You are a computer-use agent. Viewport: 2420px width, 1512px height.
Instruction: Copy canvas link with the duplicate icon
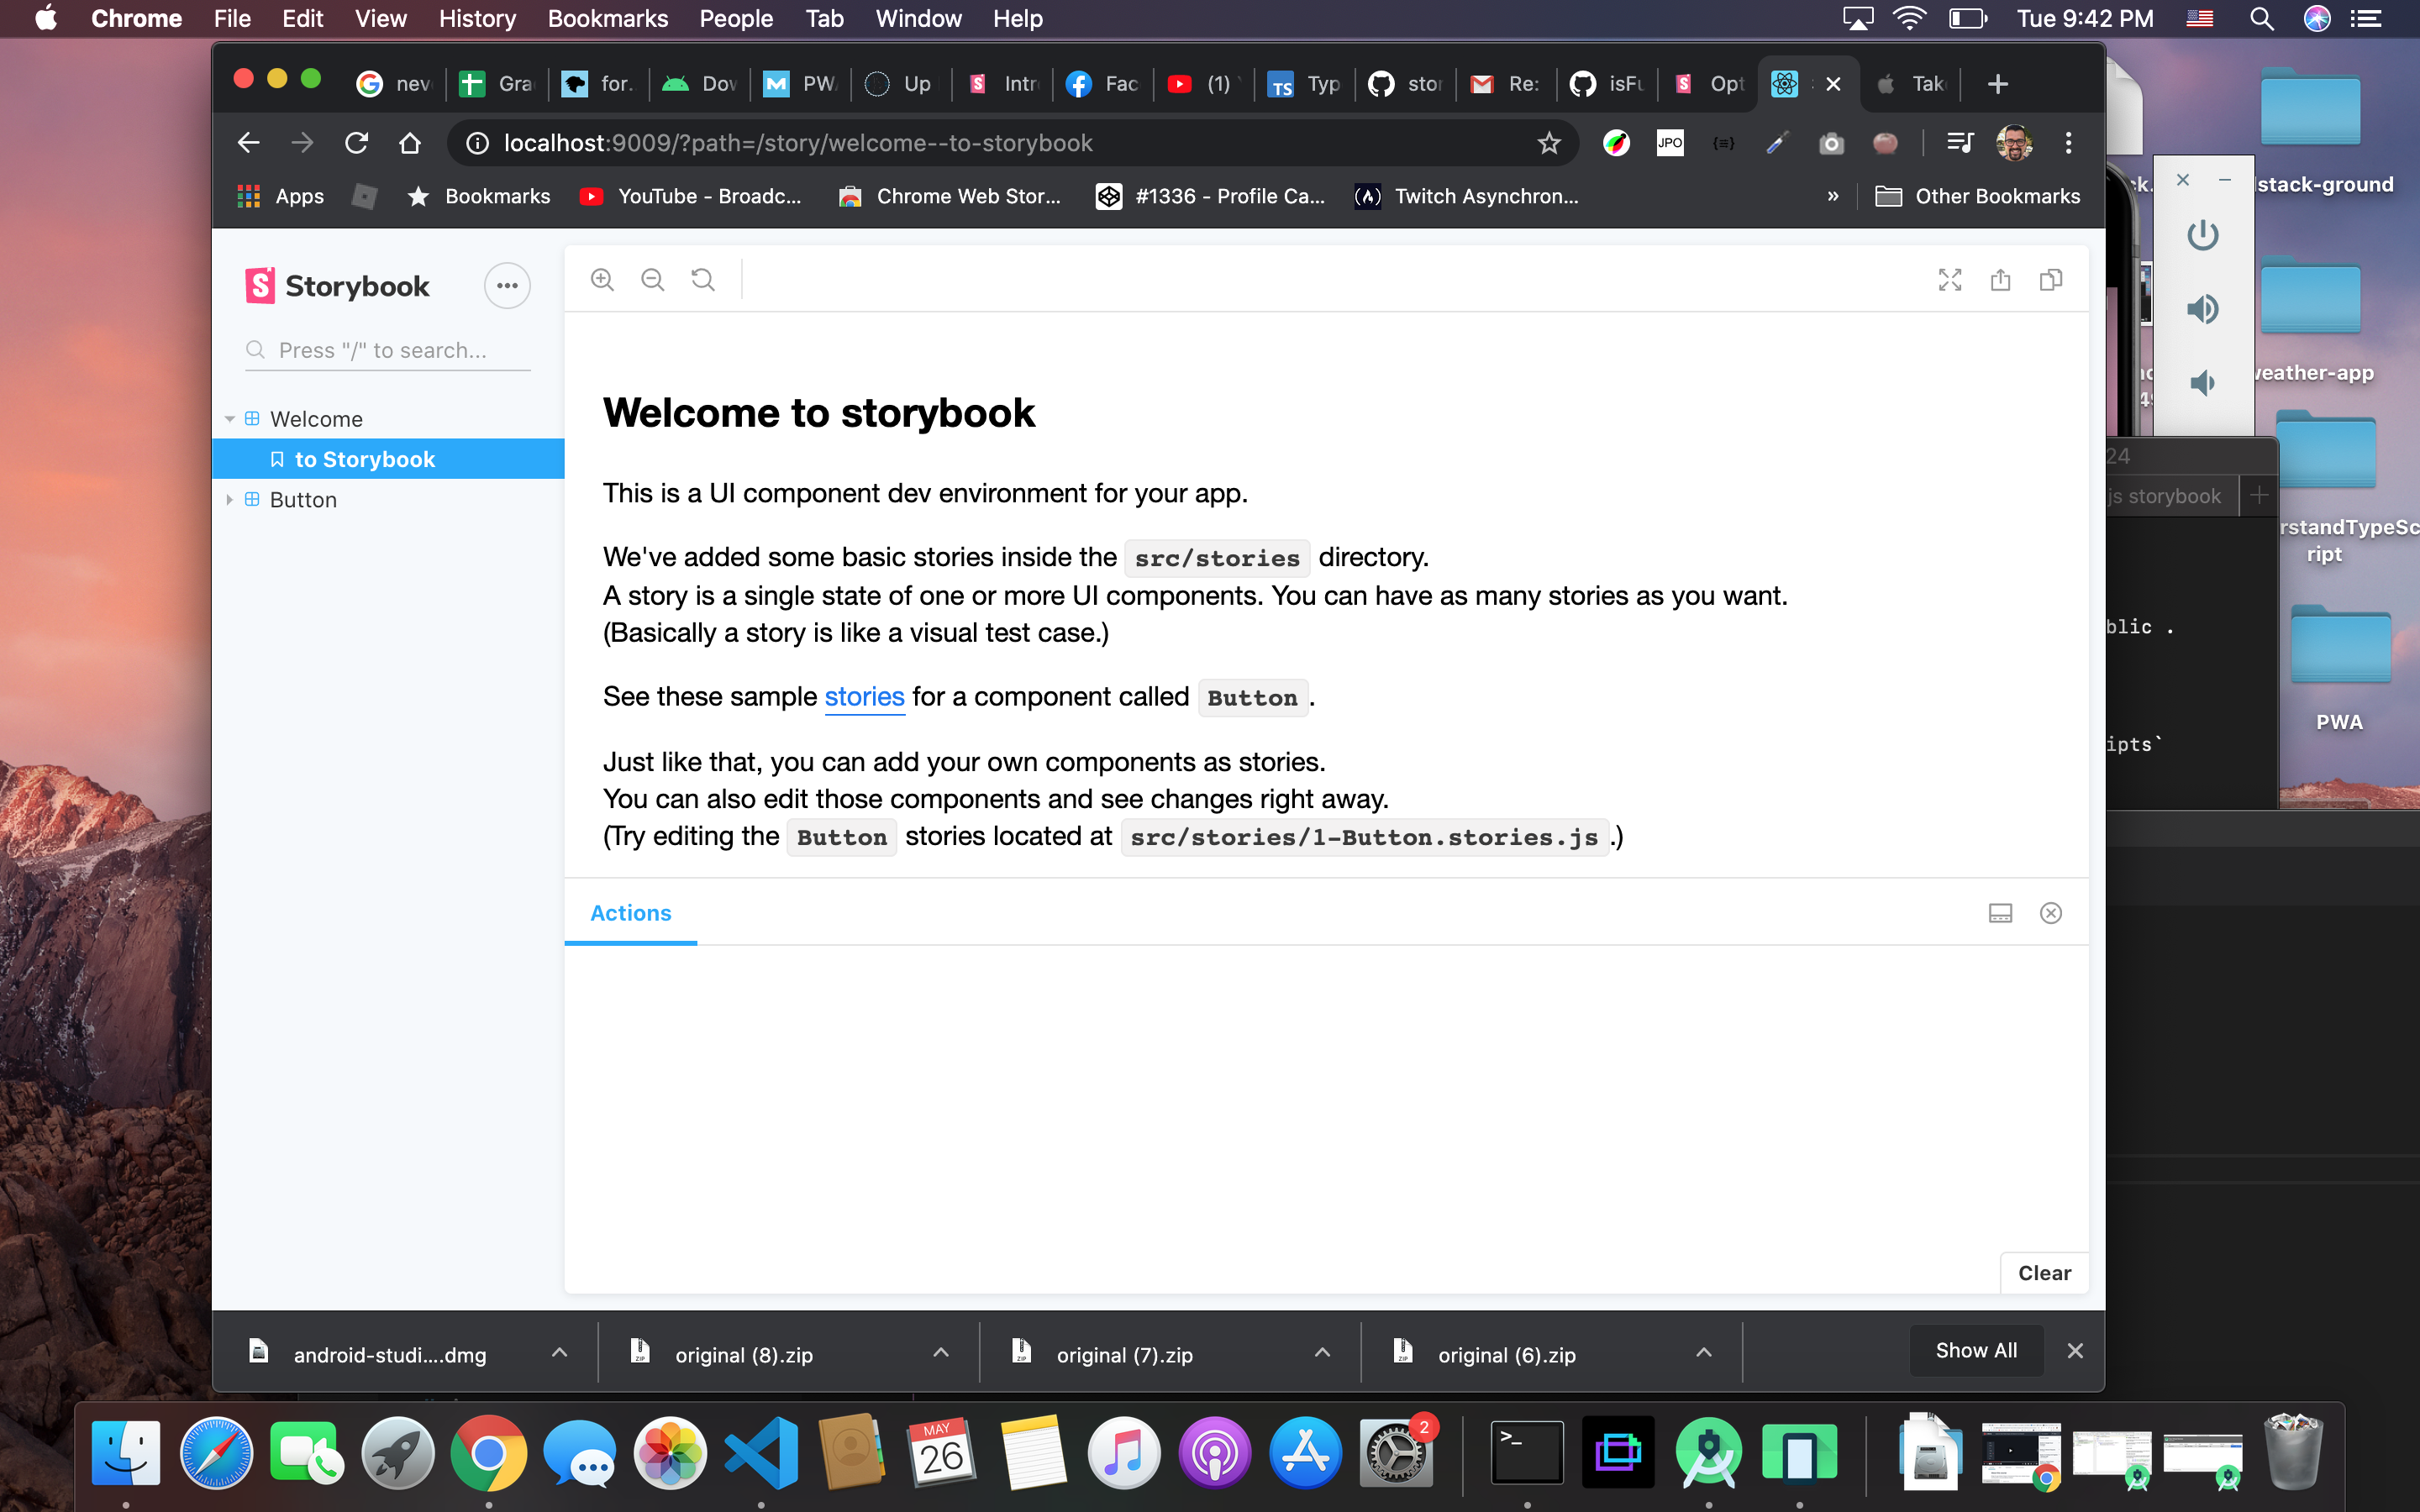click(x=2051, y=280)
